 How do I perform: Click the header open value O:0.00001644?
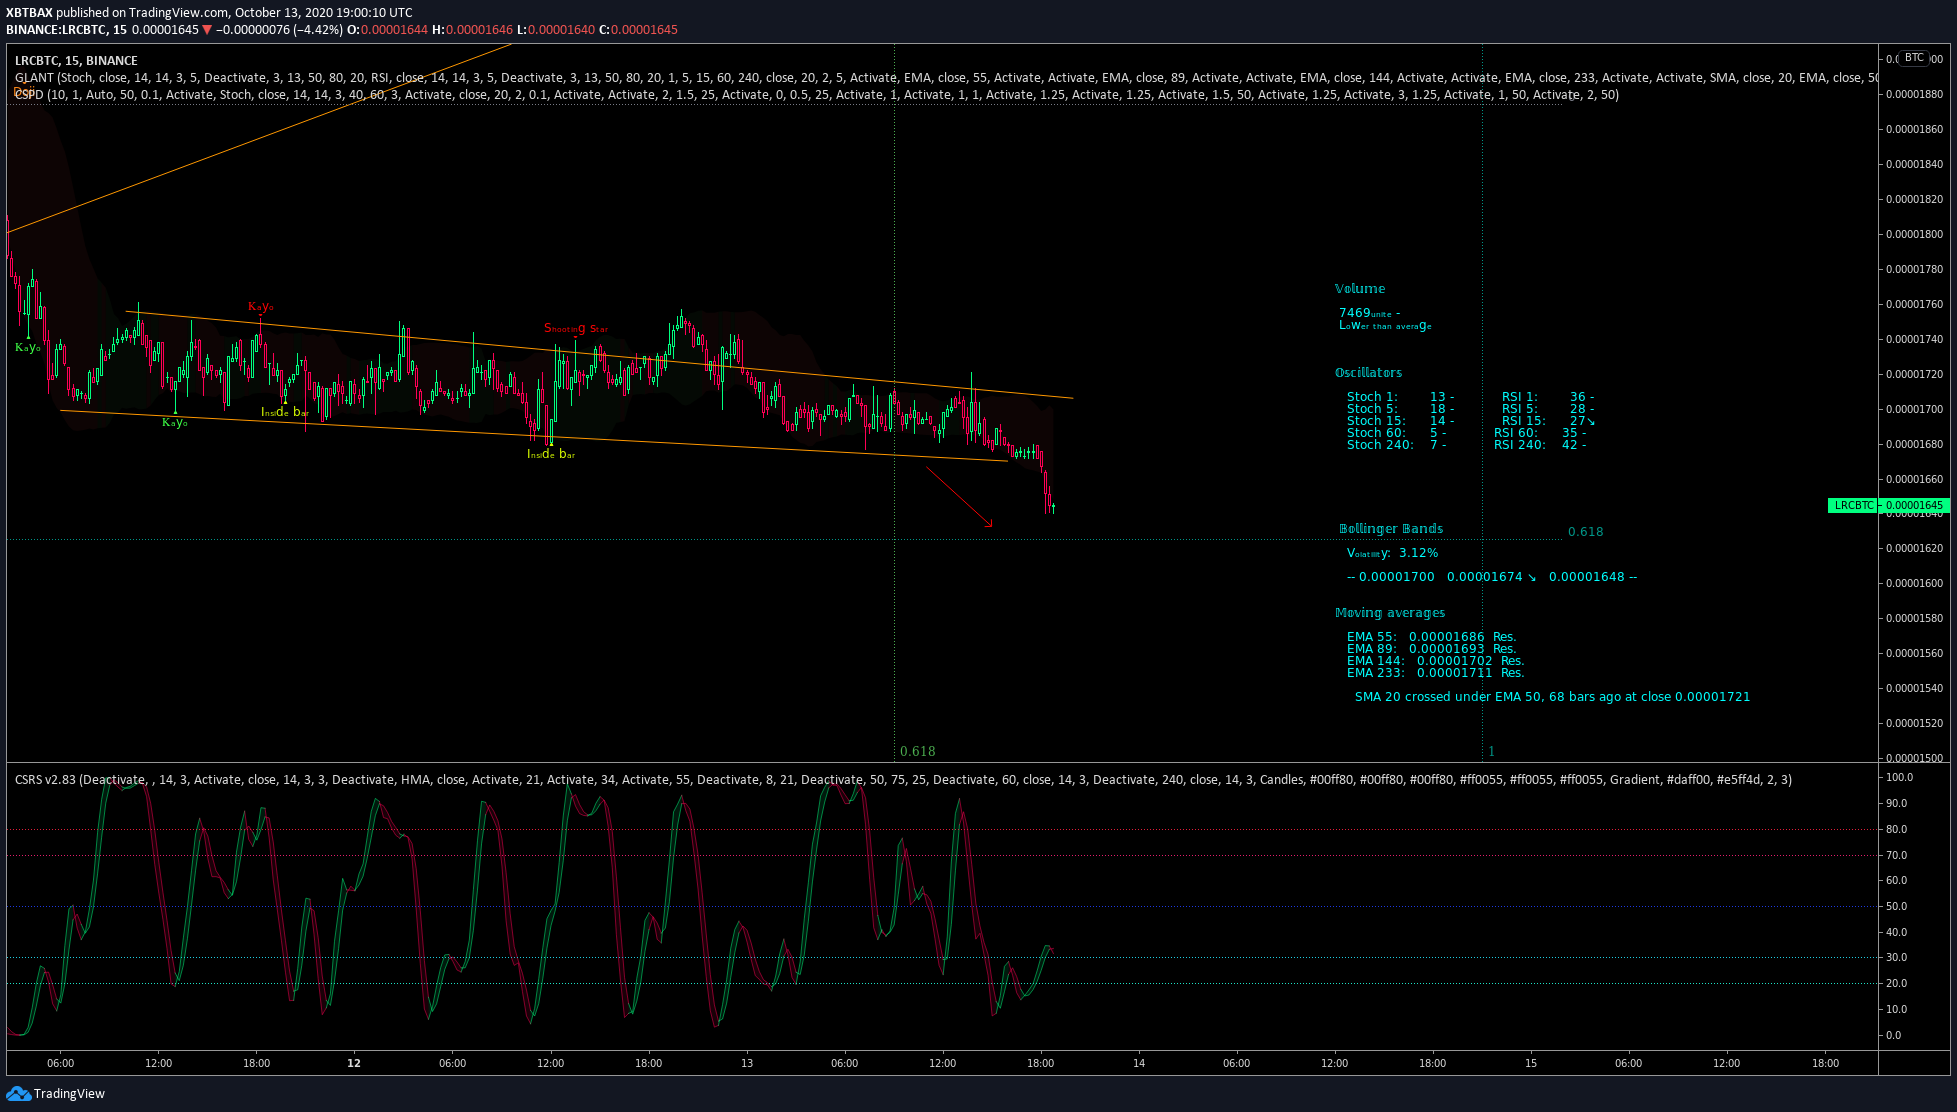click(387, 30)
